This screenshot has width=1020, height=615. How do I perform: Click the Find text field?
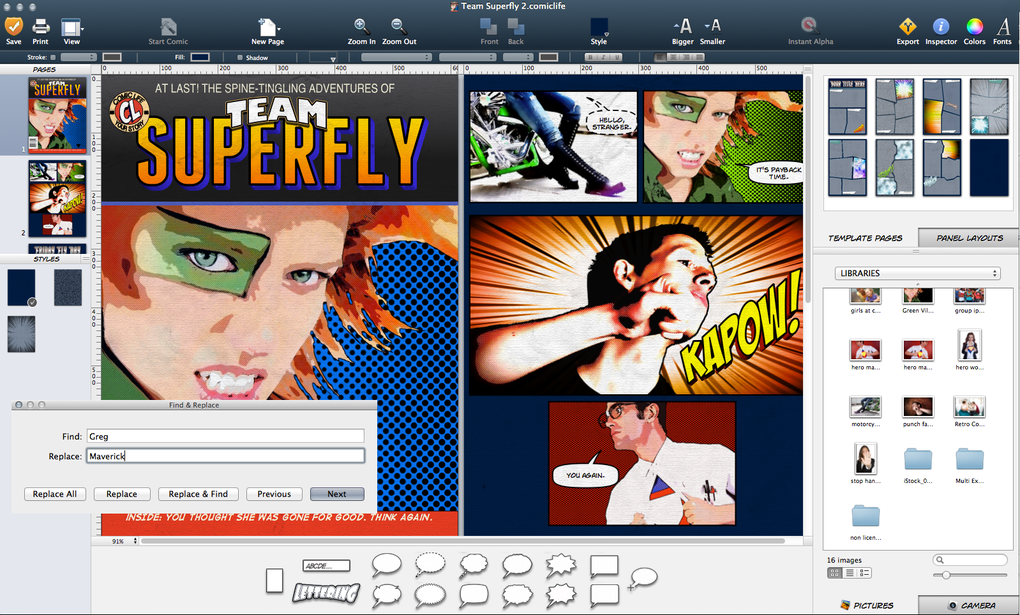[x=225, y=436]
